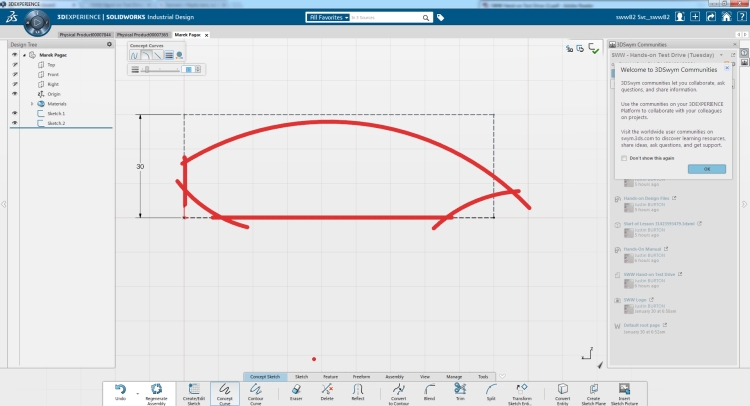Select the Eraser tool

pyautogui.click(x=296, y=390)
